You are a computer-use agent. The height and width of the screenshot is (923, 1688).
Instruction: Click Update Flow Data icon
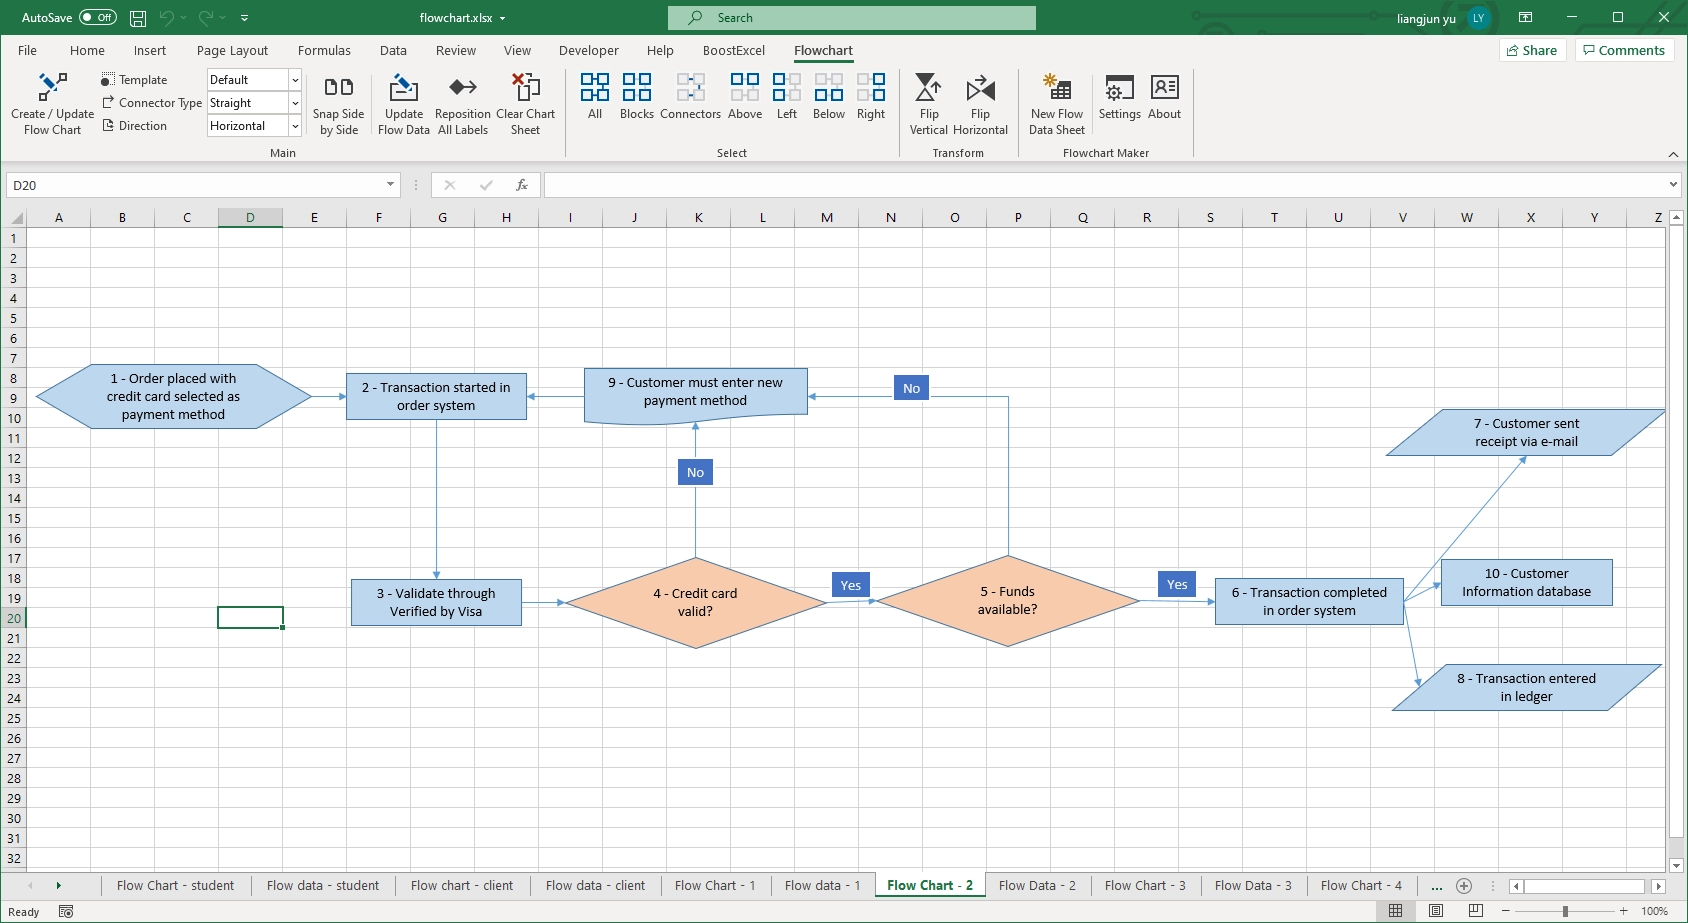(x=404, y=87)
